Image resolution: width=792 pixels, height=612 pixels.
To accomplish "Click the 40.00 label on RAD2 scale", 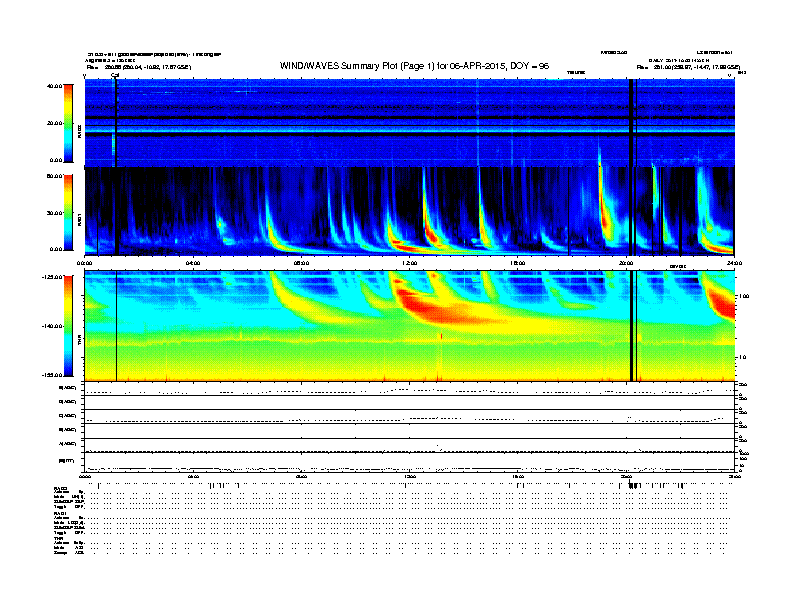I will [x=54, y=86].
